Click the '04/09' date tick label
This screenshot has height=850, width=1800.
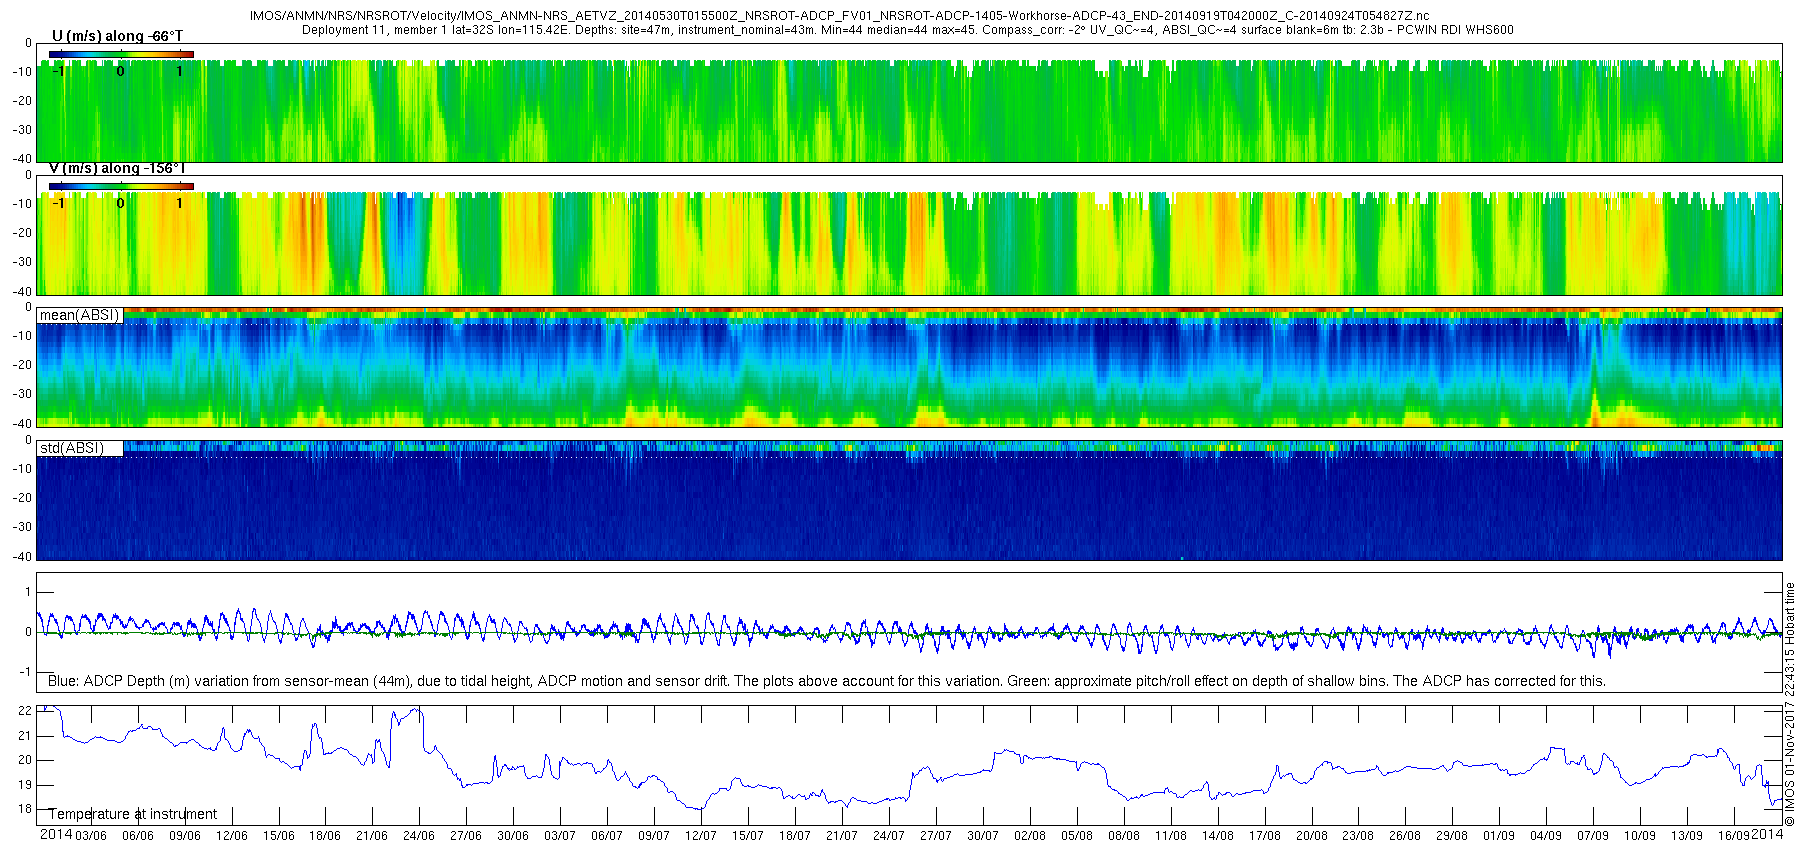1546,836
